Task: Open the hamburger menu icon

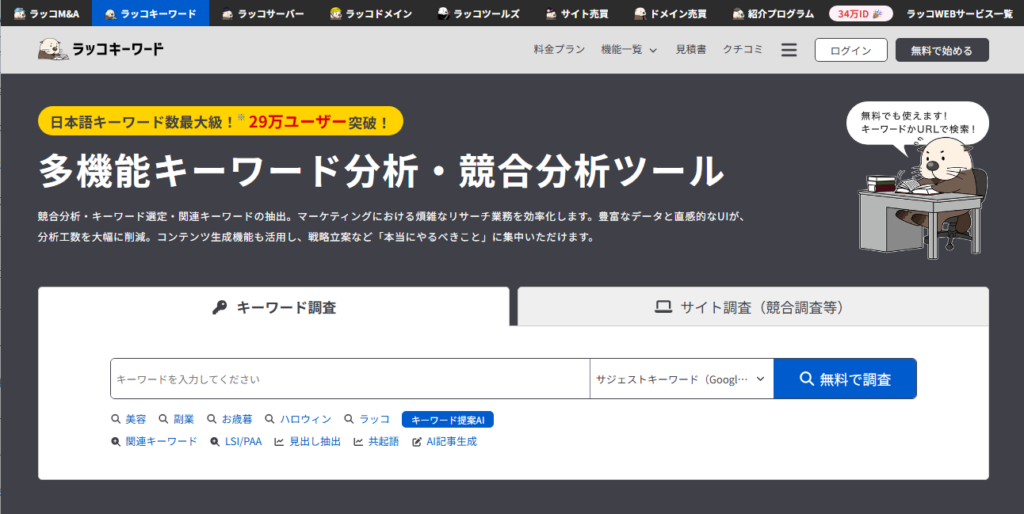Action: (x=789, y=50)
